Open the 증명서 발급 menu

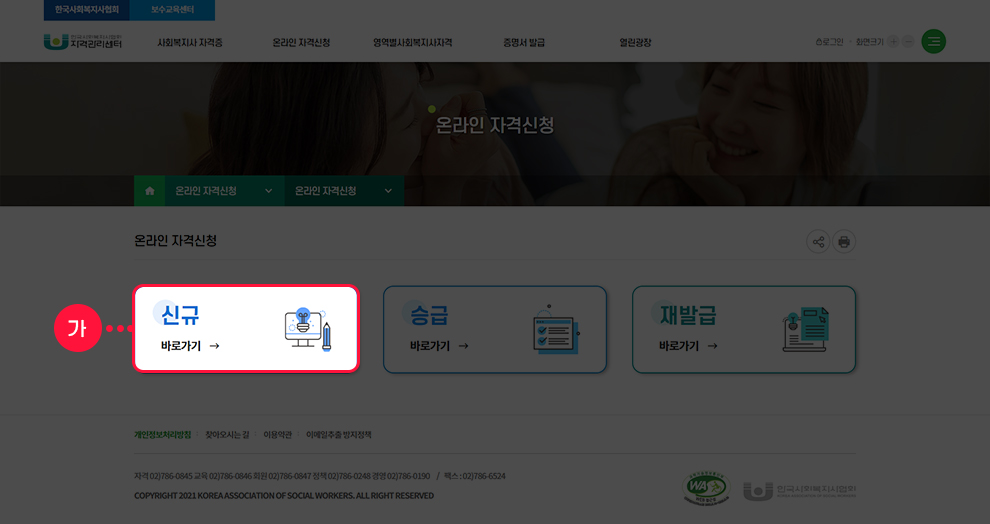click(x=524, y=43)
